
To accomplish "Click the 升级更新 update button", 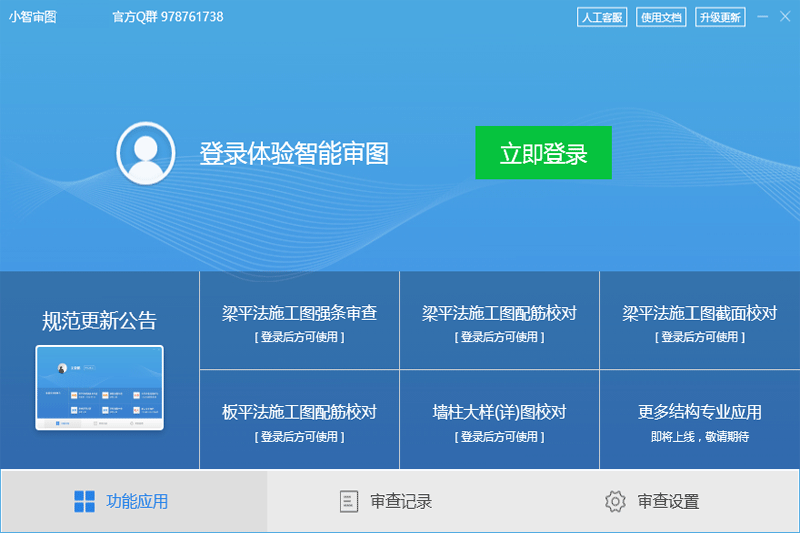I will pos(720,17).
